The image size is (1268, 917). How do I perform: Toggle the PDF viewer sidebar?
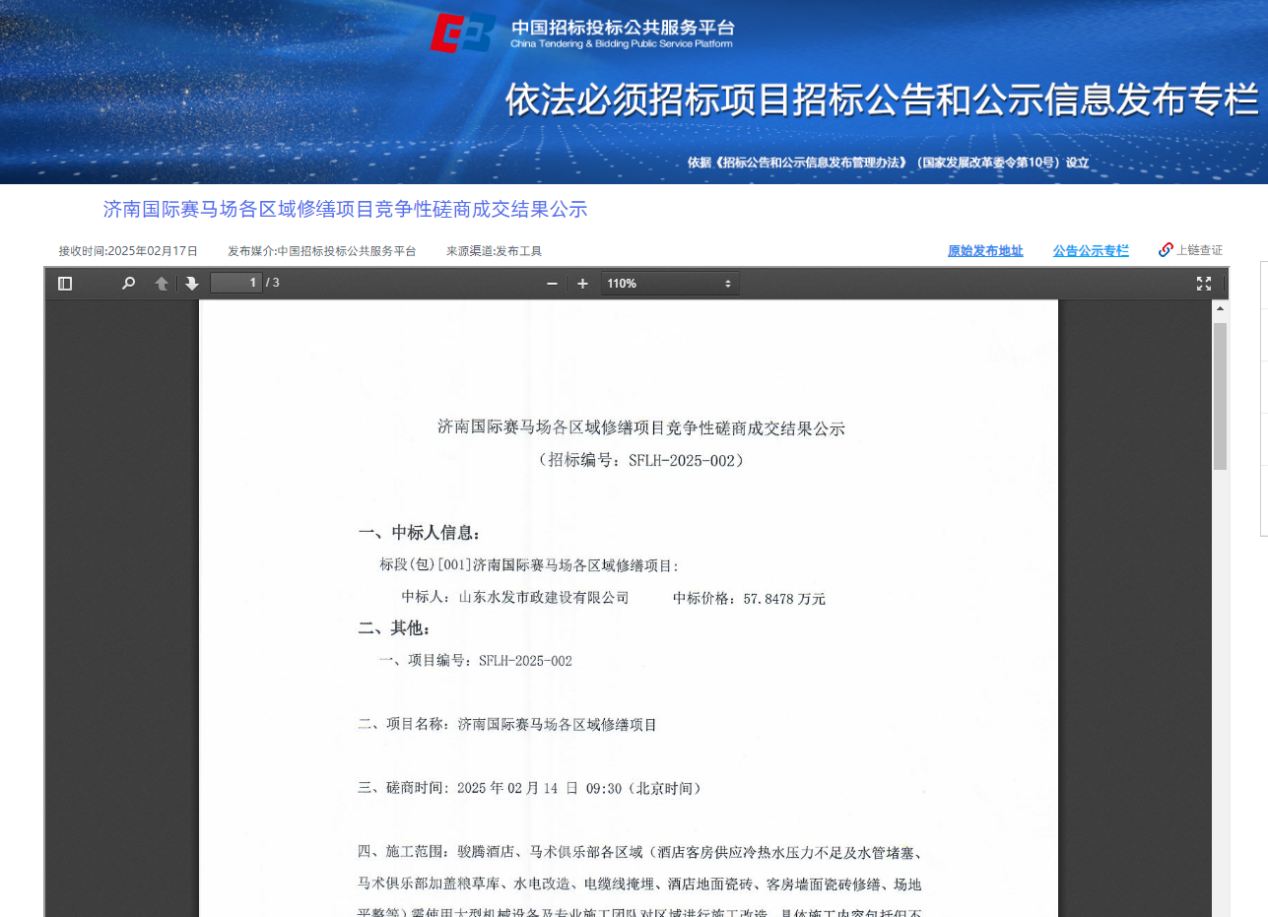pyautogui.click(x=65, y=284)
